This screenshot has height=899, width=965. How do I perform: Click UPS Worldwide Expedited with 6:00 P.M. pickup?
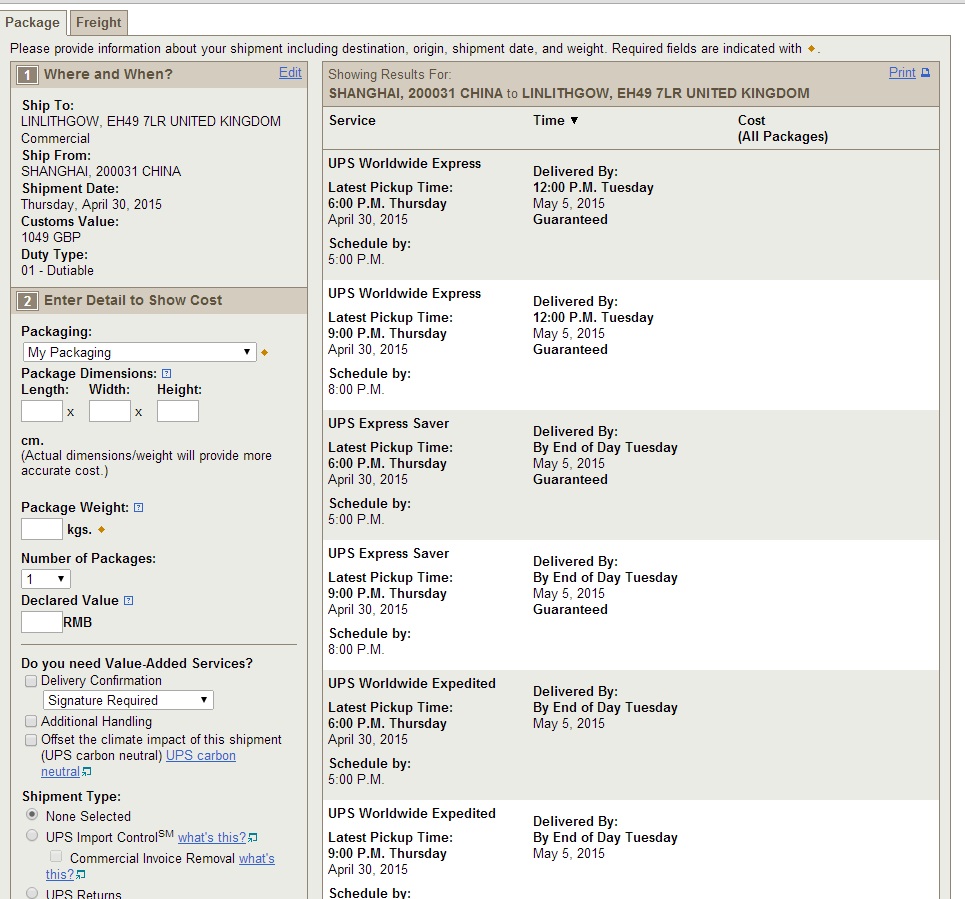click(412, 684)
